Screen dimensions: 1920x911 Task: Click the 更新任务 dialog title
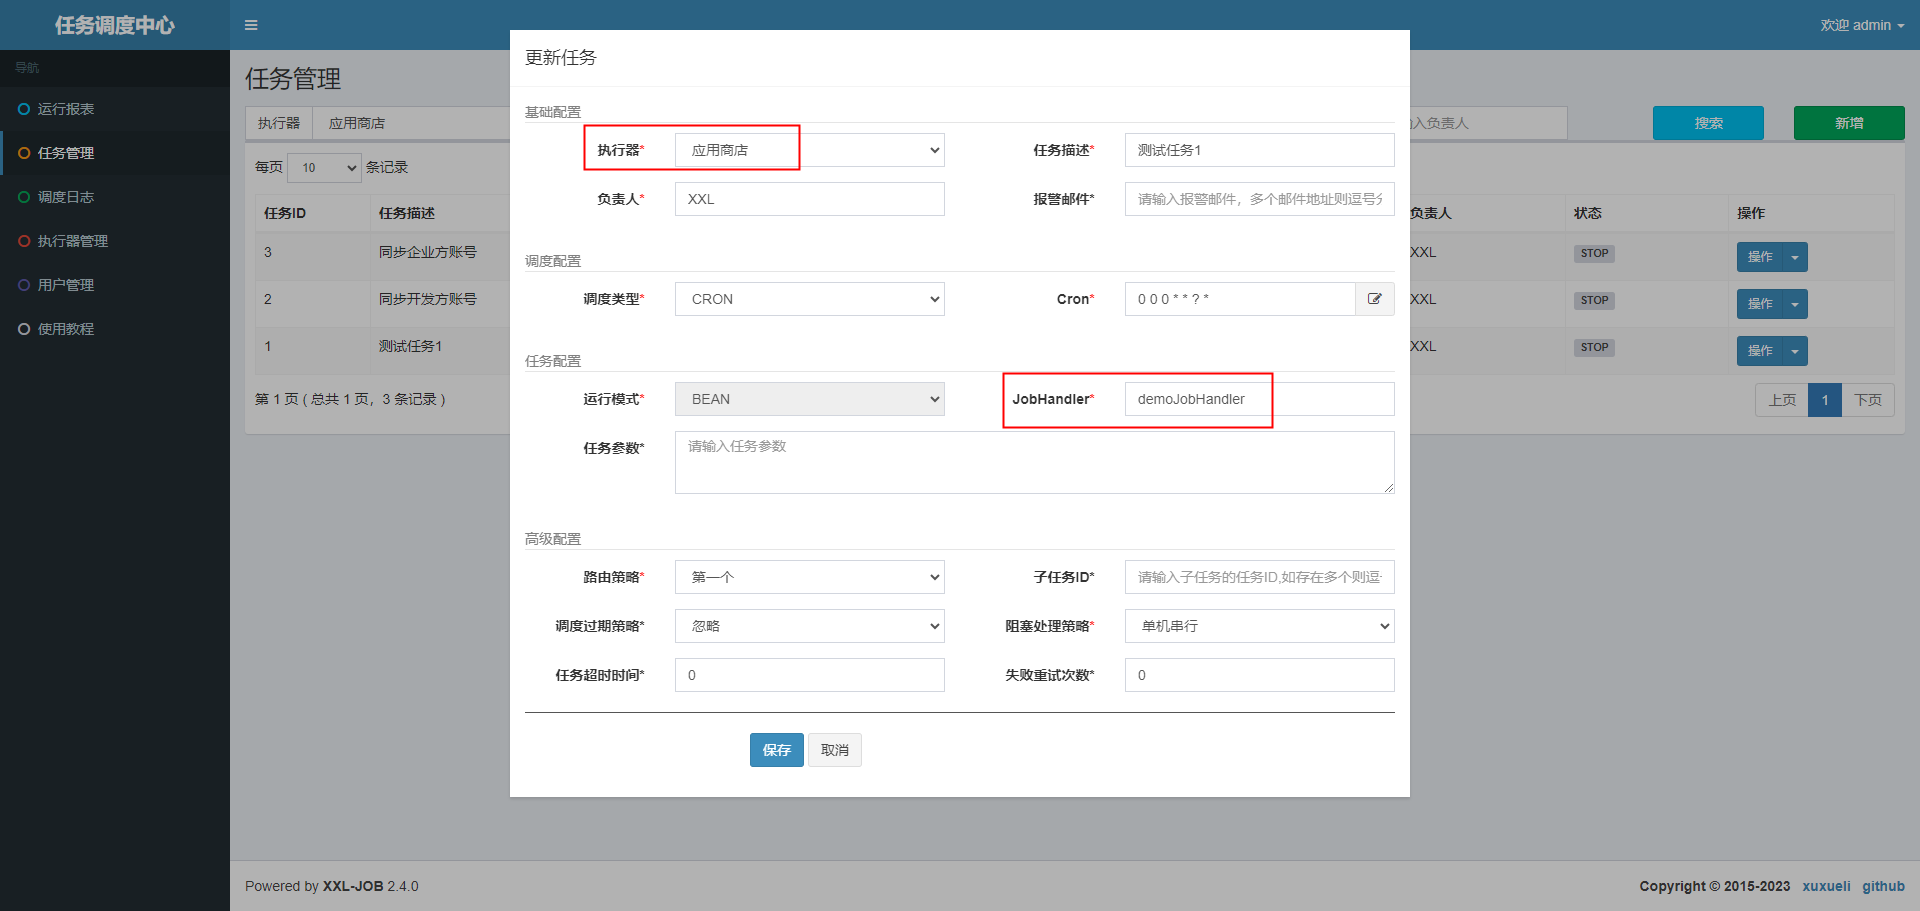561,58
